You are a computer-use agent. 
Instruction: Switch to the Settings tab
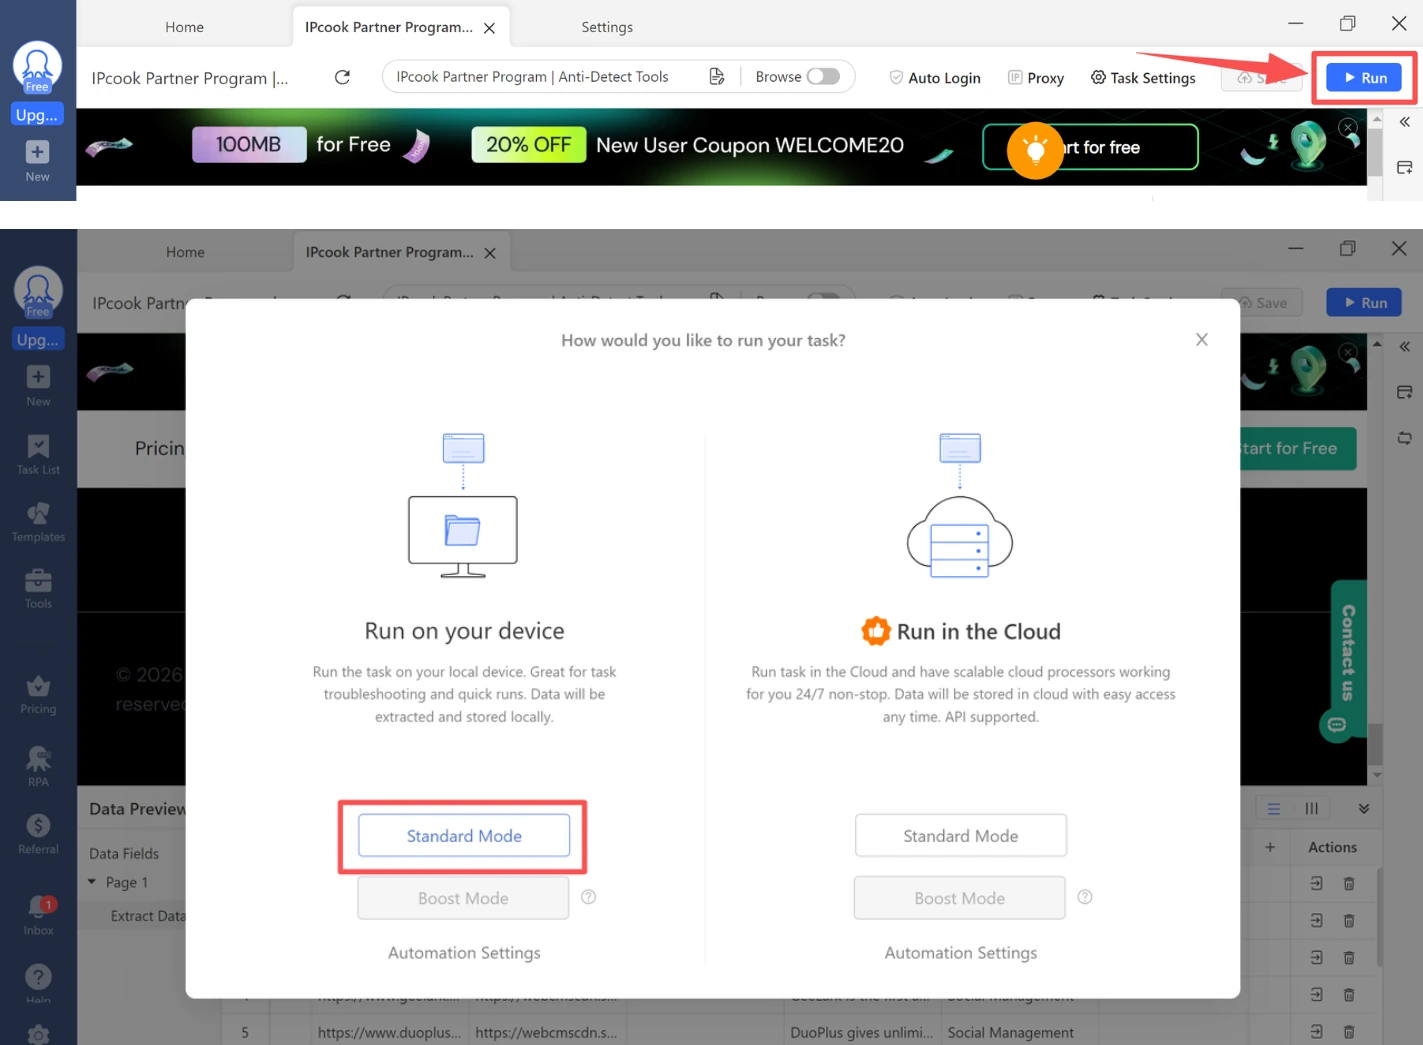pyautogui.click(x=606, y=27)
